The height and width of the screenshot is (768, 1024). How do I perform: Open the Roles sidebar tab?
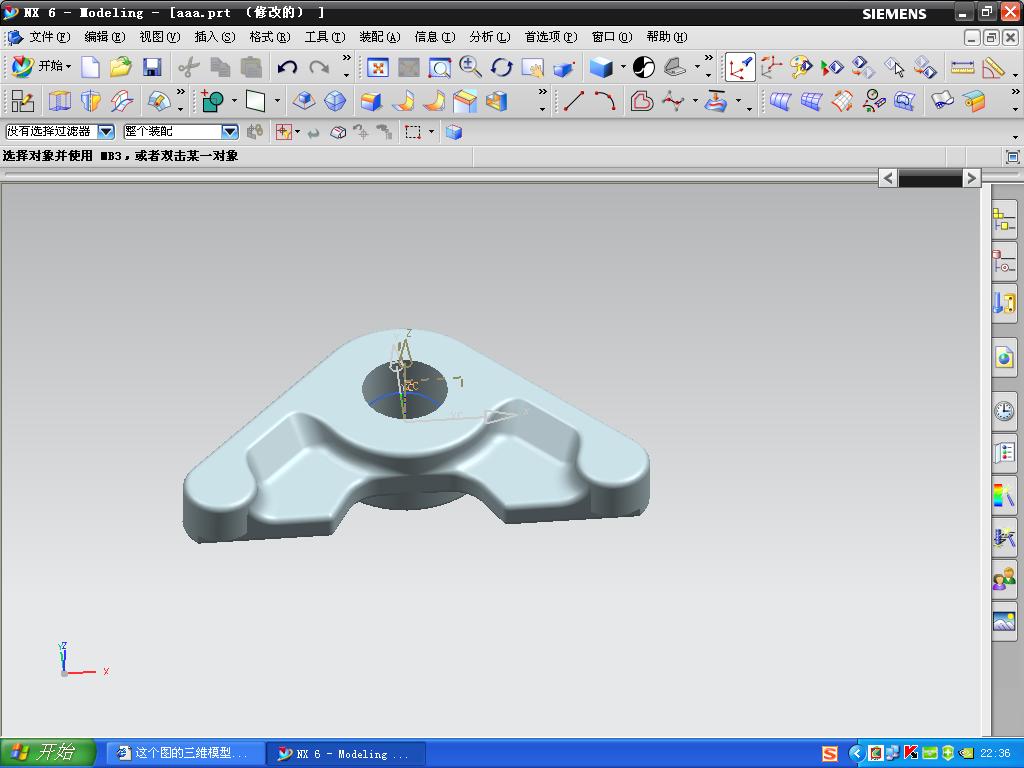pyautogui.click(x=1004, y=579)
